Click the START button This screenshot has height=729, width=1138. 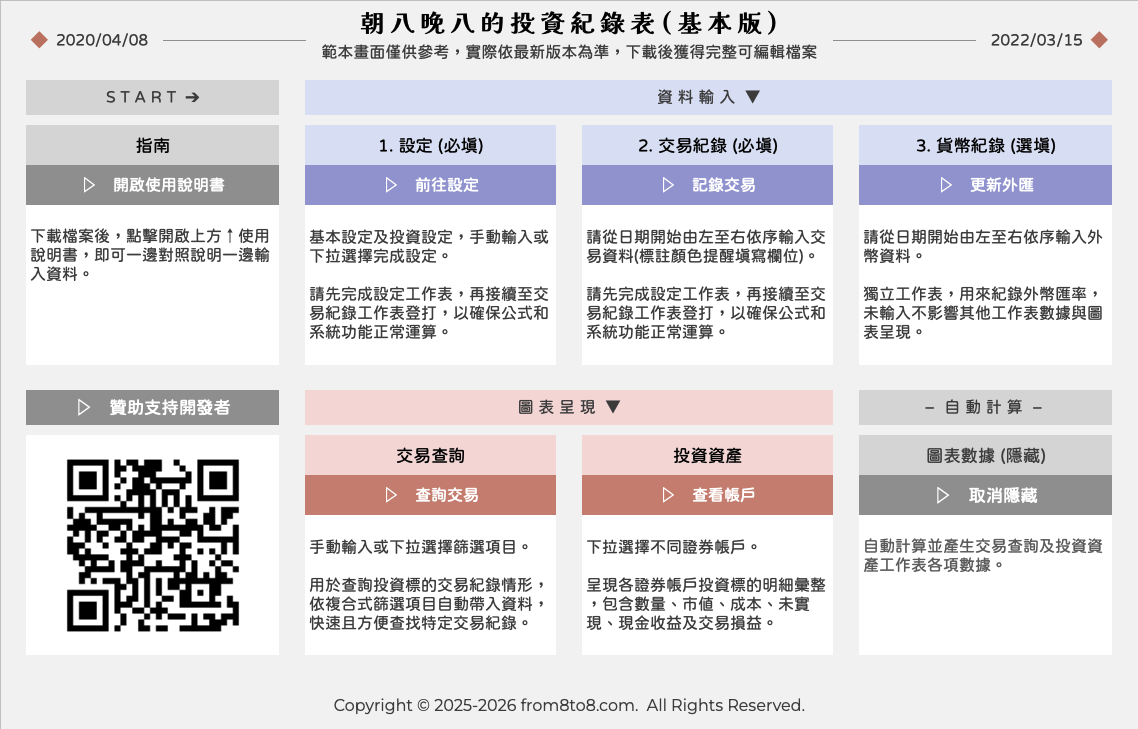152,97
